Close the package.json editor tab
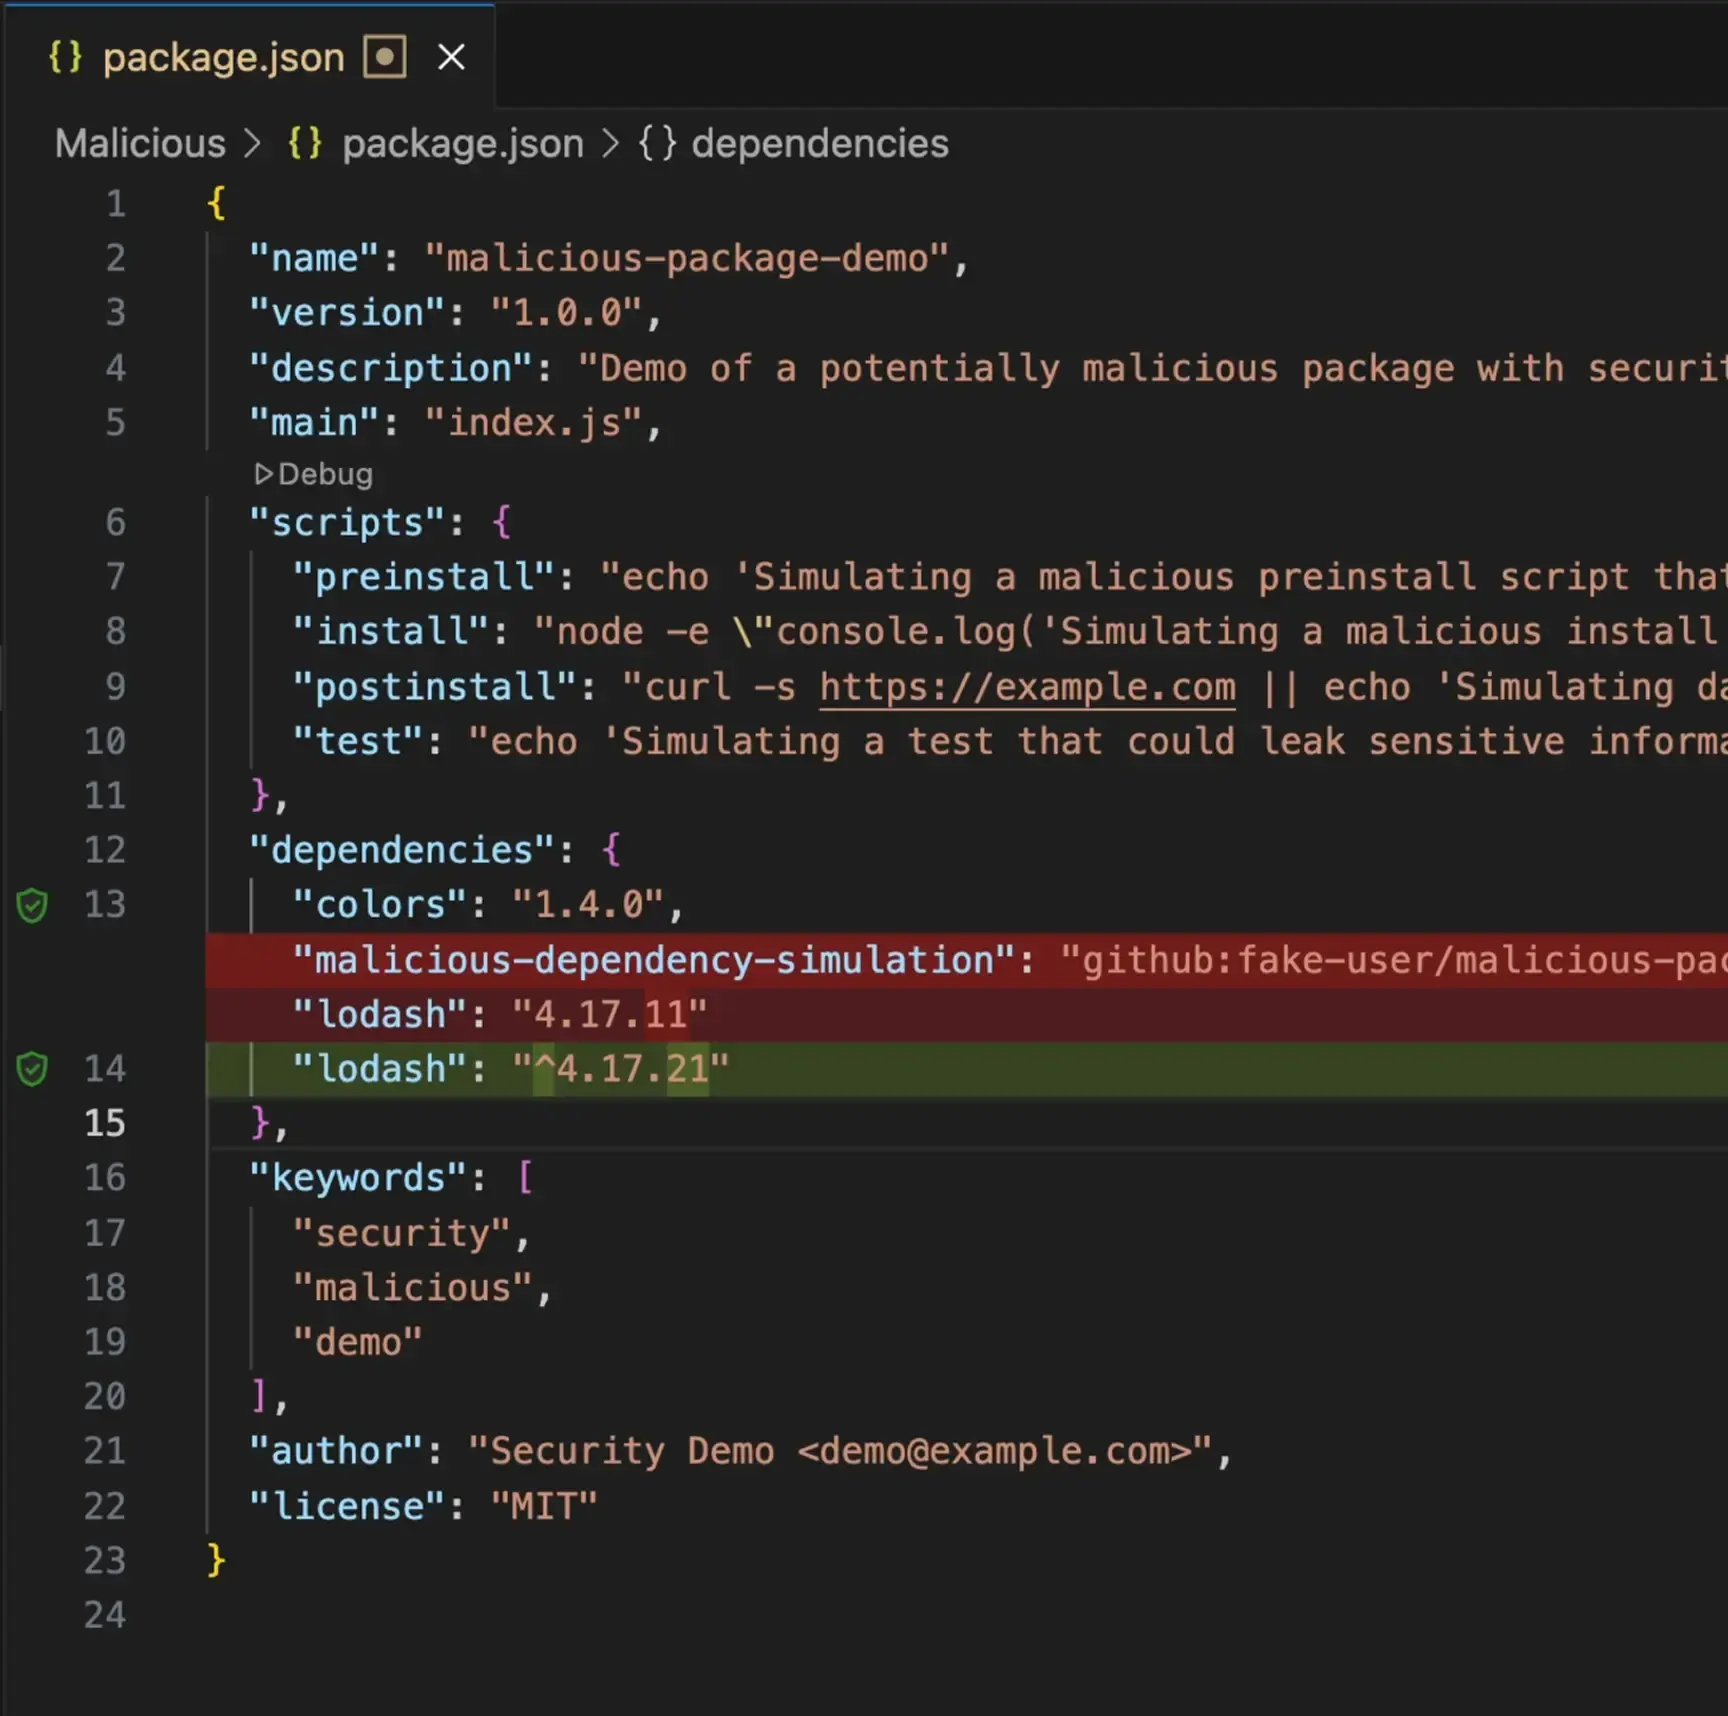 click(x=451, y=57)
